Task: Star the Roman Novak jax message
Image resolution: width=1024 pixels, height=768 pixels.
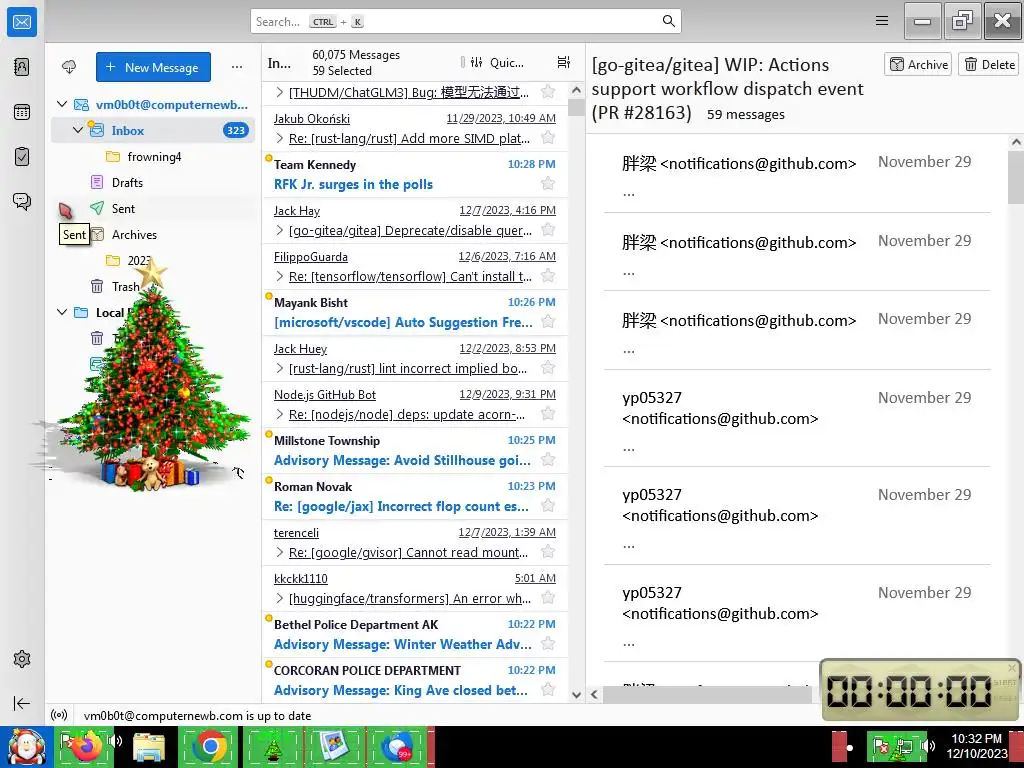Action: pos(548,505)
